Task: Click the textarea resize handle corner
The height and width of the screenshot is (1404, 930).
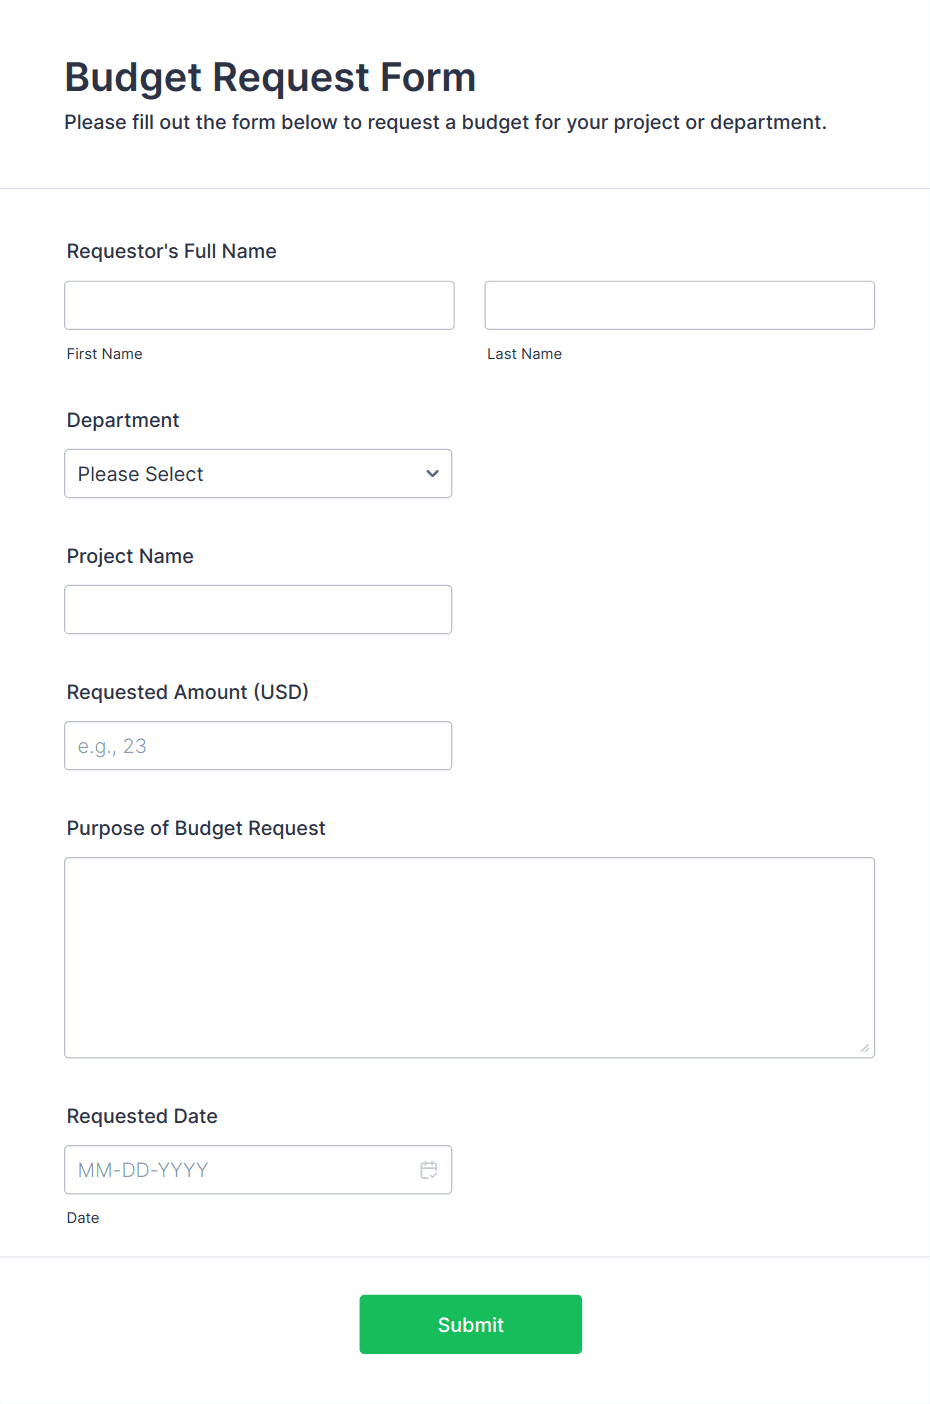Action: point(865,1048)
